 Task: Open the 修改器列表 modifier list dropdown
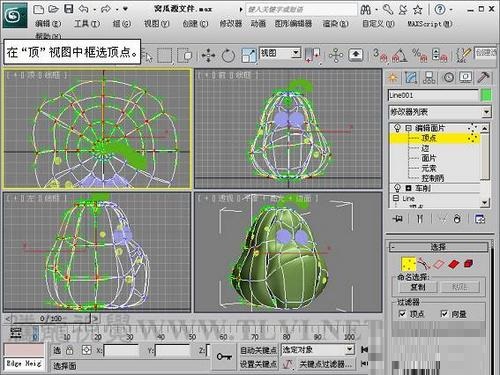pos(440,112)
